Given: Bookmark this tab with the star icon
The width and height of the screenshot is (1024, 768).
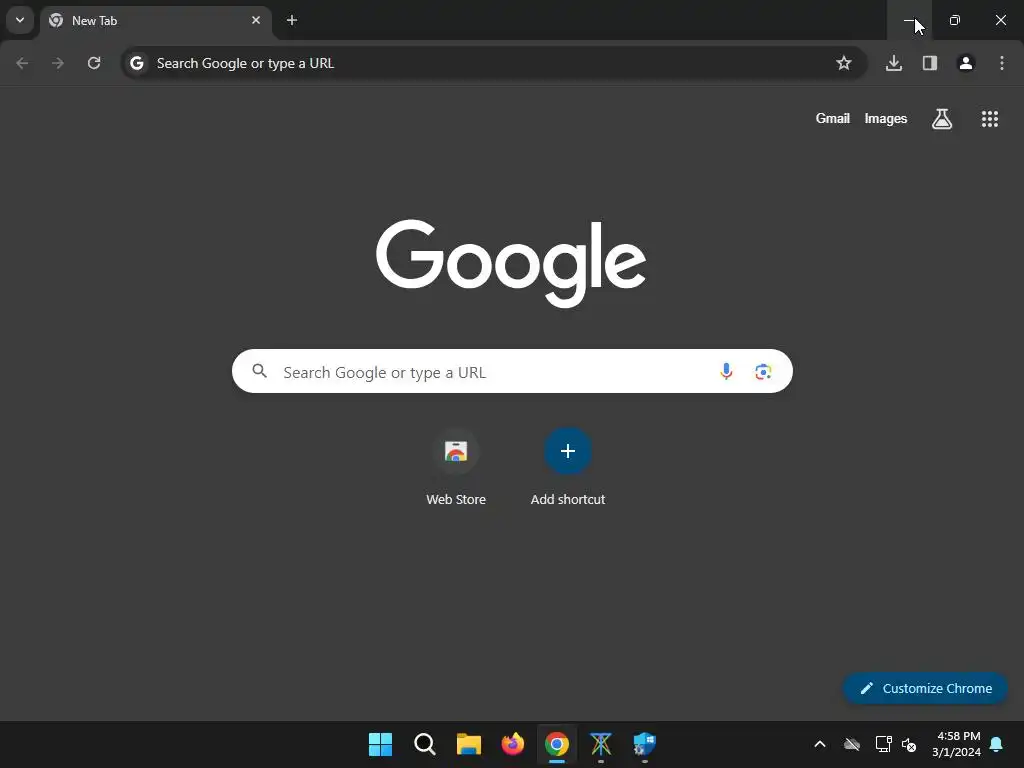Looking at the screenshot, I should tap(844, 63).
